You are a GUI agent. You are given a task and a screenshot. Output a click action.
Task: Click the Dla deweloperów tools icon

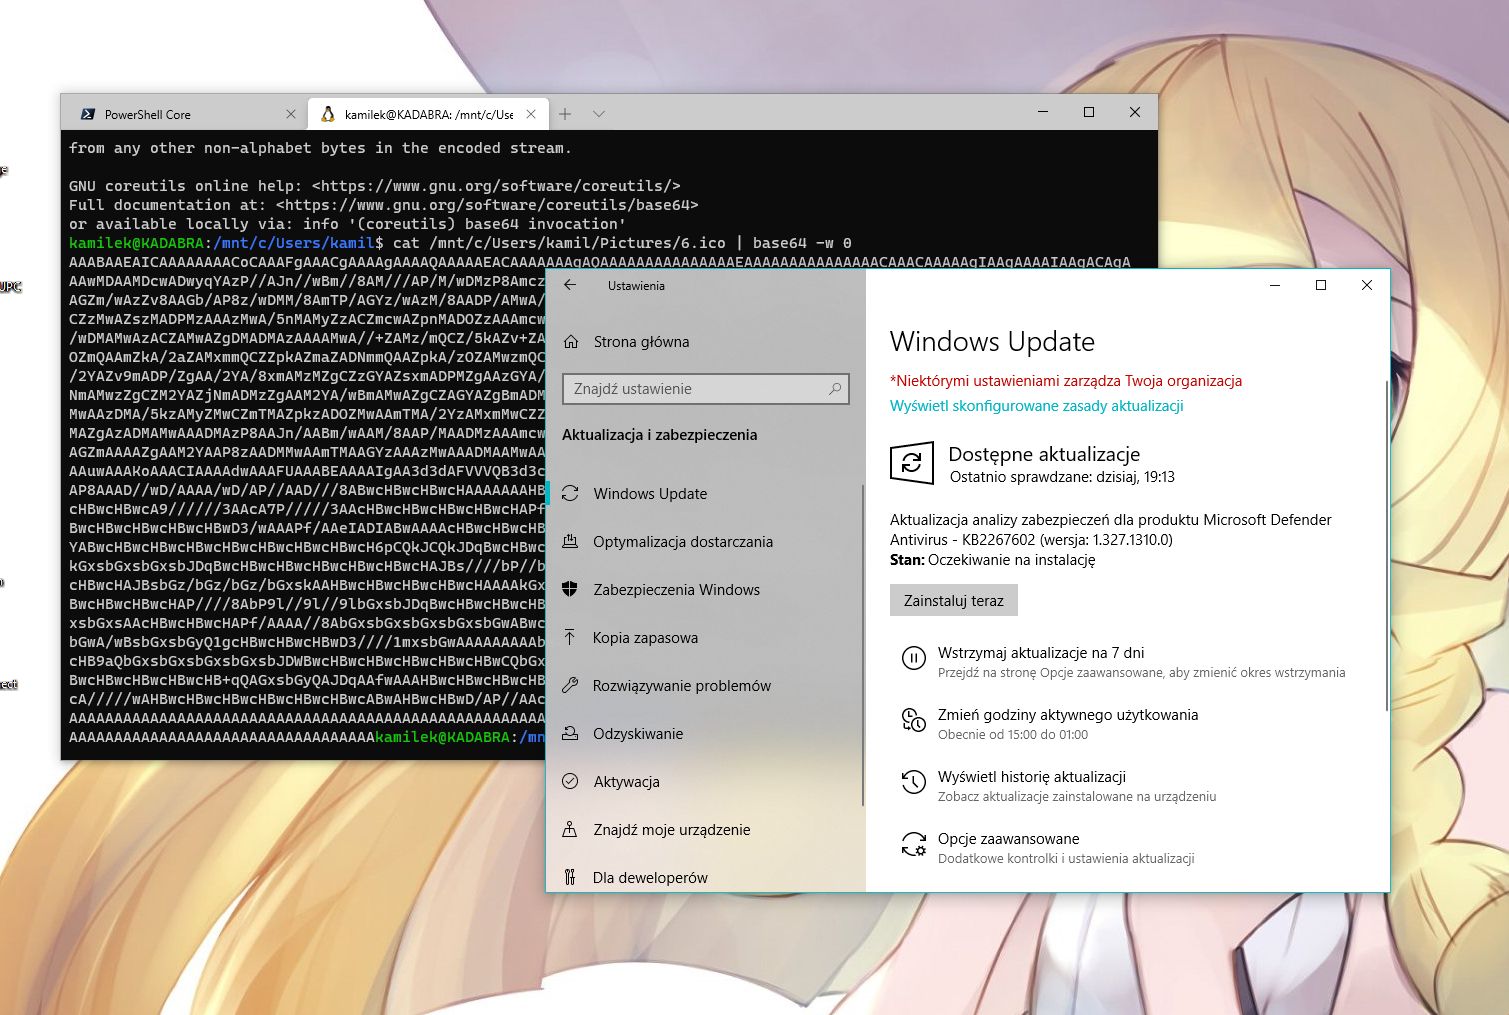[x=570, y=877]
